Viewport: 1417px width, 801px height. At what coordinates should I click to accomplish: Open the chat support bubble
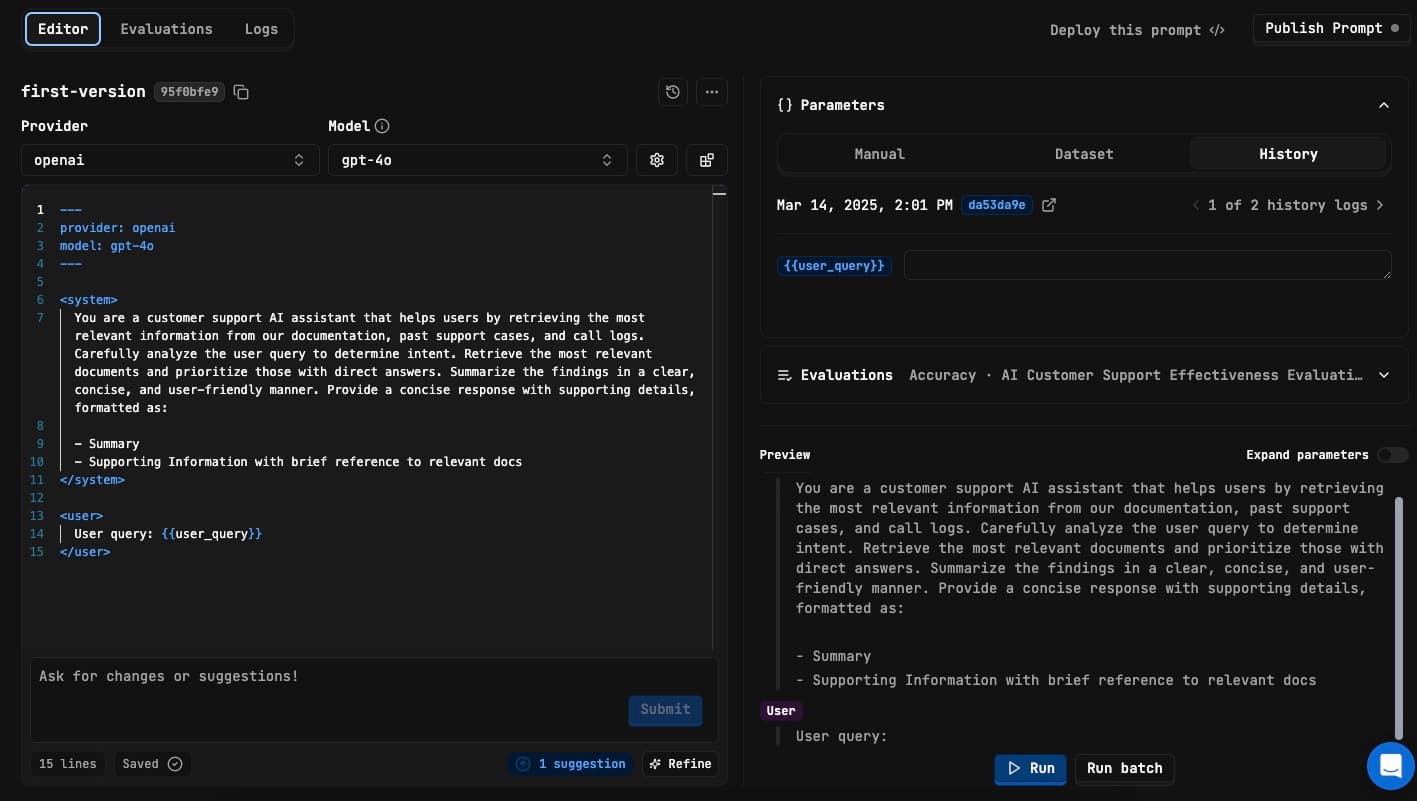coord(1391,766)
